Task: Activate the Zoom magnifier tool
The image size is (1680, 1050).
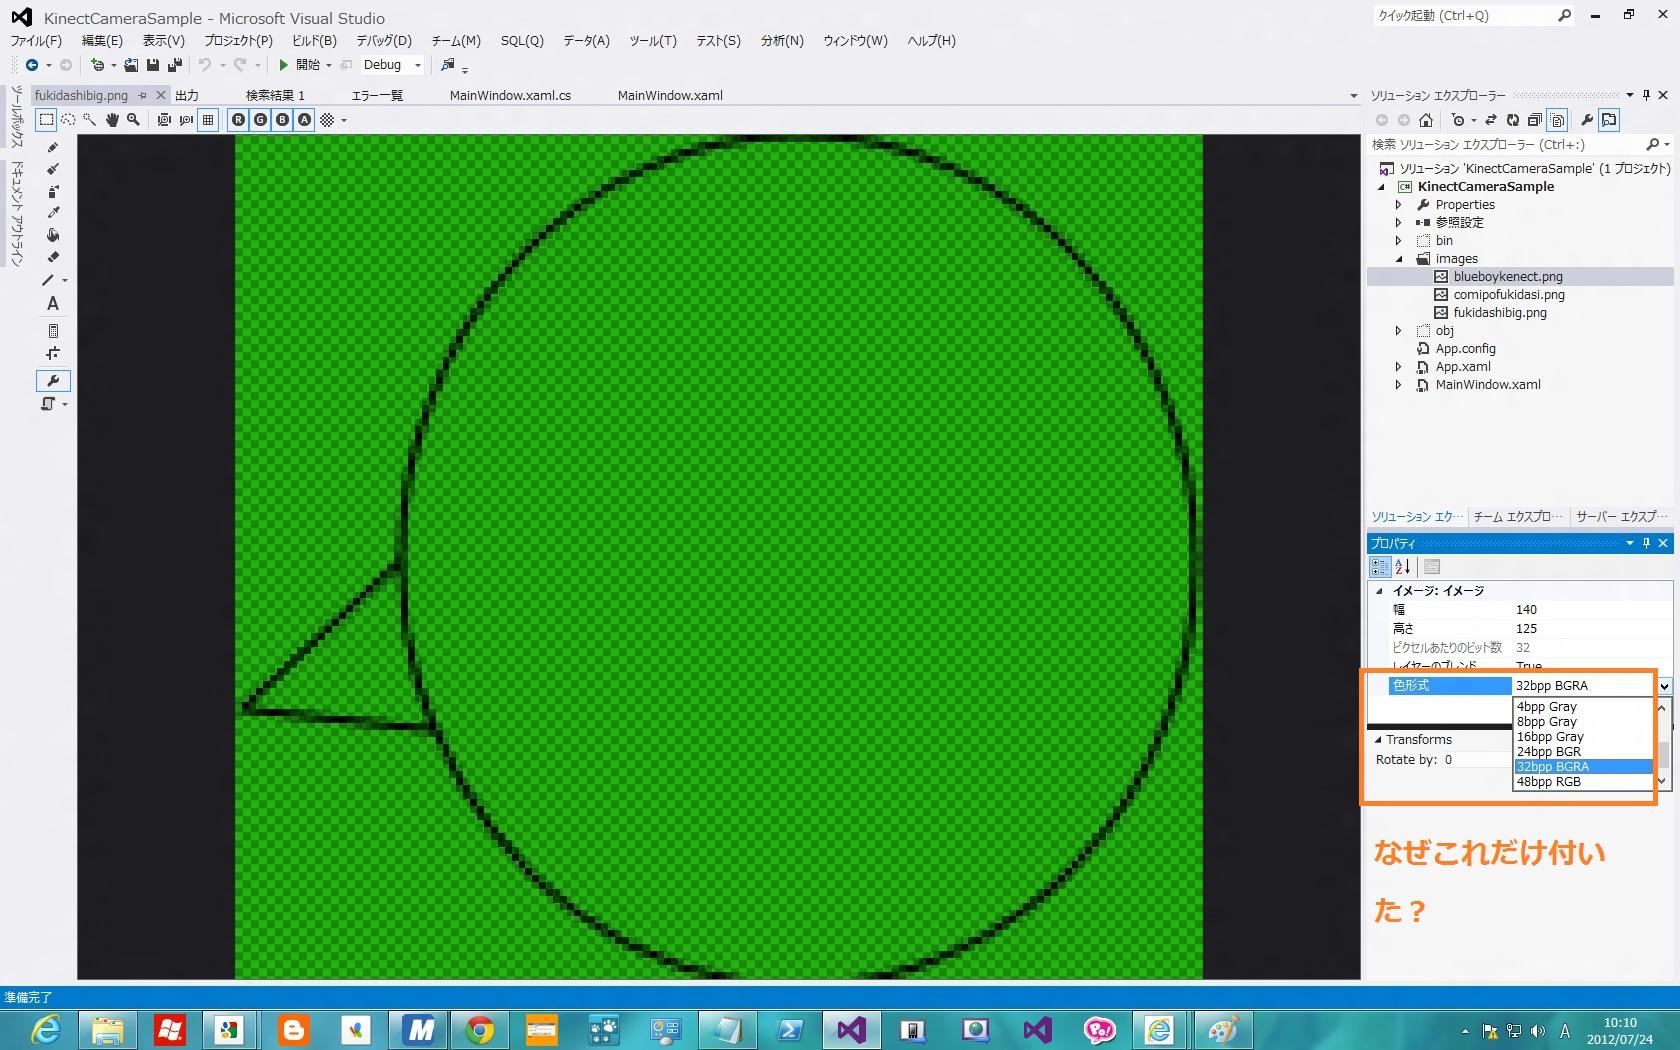Action: coord(133,120)
